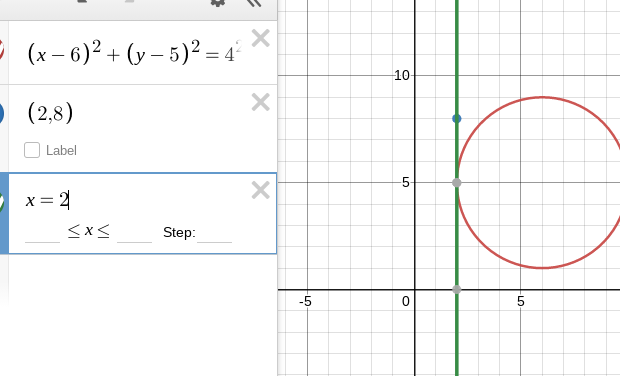The height and width of the screenshot is (376, 620).
Task: Toggle the green x = 2 line icon
Action: coord(2,202)
